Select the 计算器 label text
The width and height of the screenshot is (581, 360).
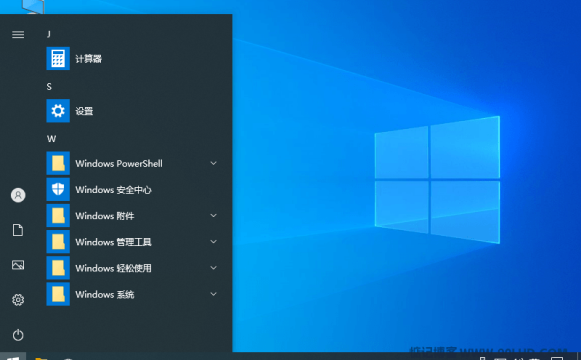coord(89,59)
